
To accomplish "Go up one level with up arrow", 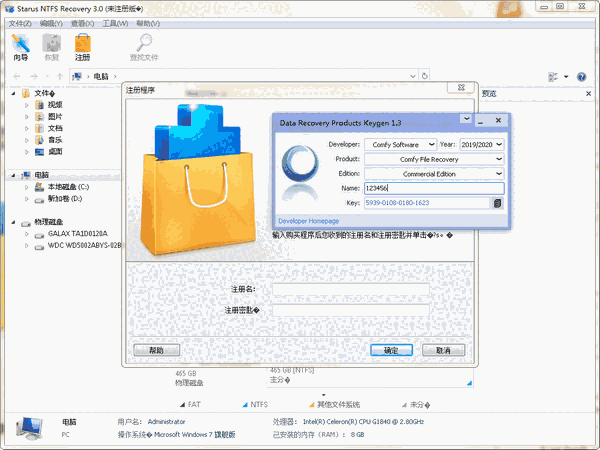I will coord(60,77).
